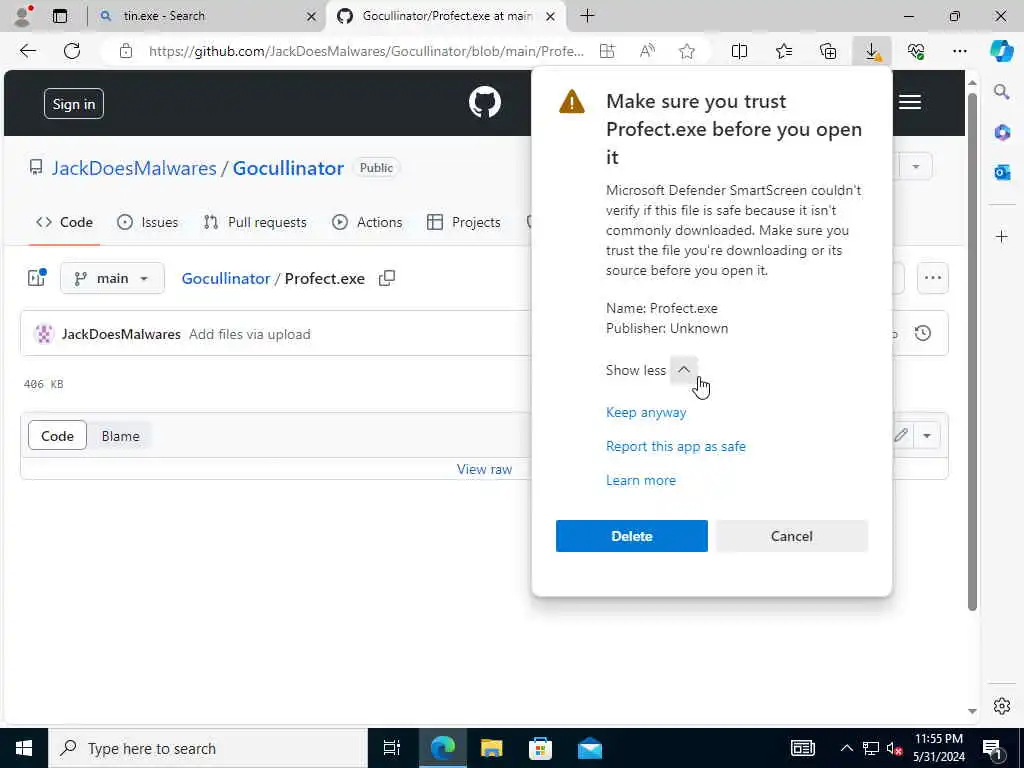This screenshot has height=768, width=1024.
Task: Open the Copilot sidebar icon
Action: click(x=1001, y=51)
